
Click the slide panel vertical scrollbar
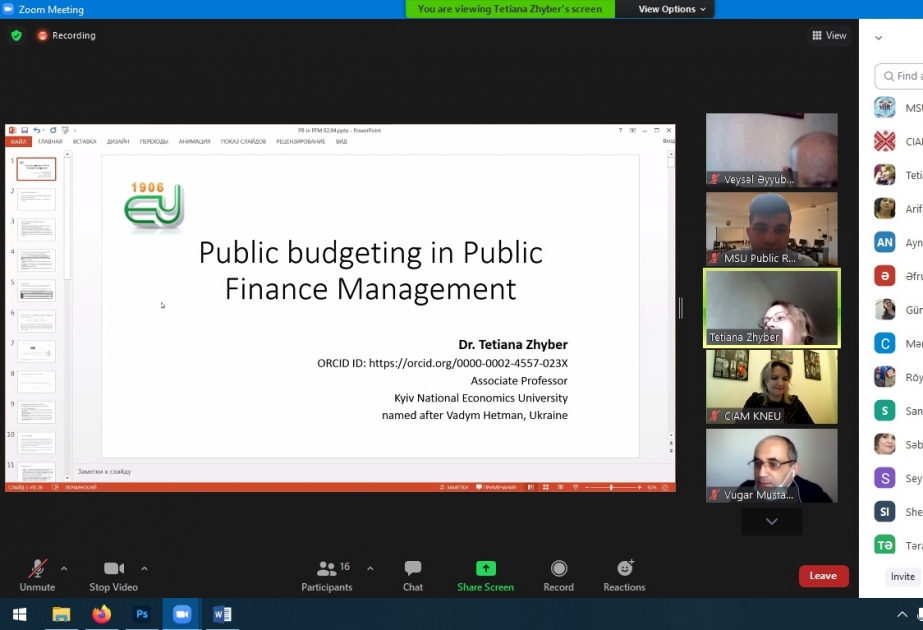(67, 316)
